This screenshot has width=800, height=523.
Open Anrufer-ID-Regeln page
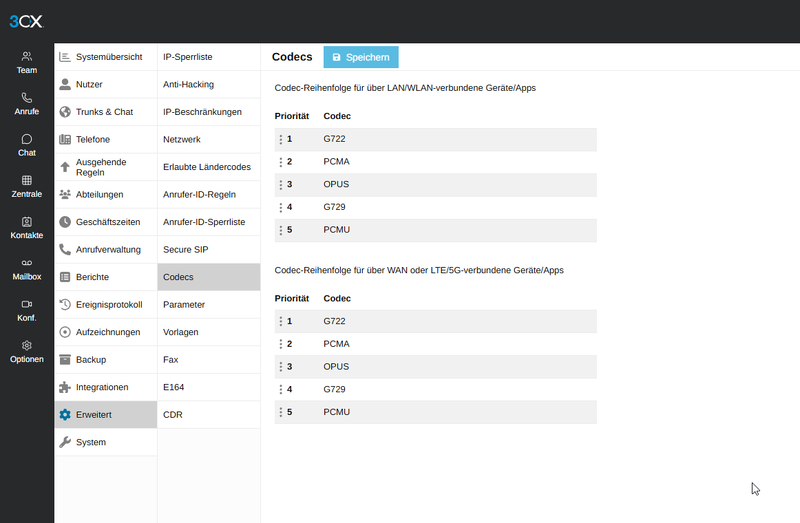coord(209,194)
